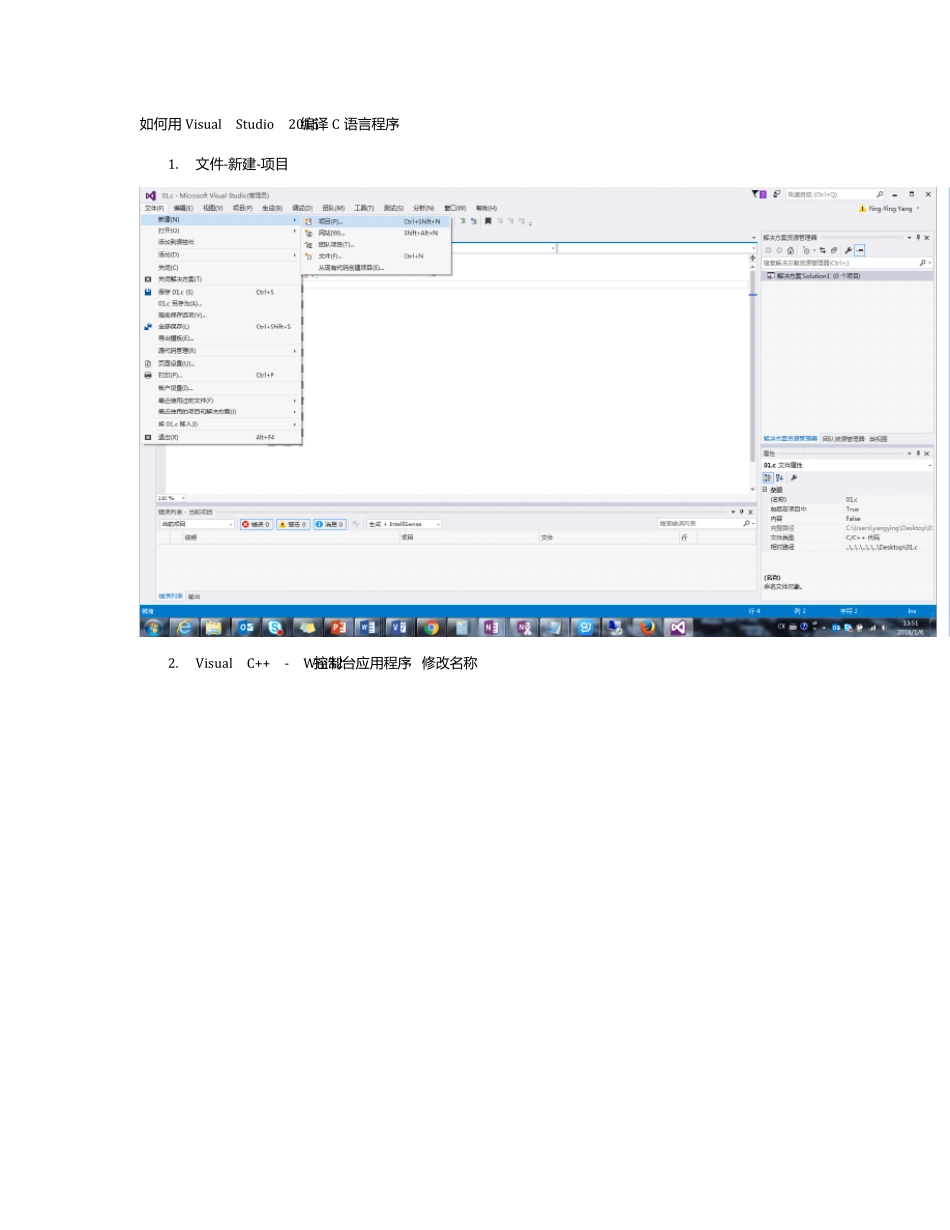Open the 文件(F) menu in menu bar
The height and width of the screenshot is (1230, 950).
153,208
